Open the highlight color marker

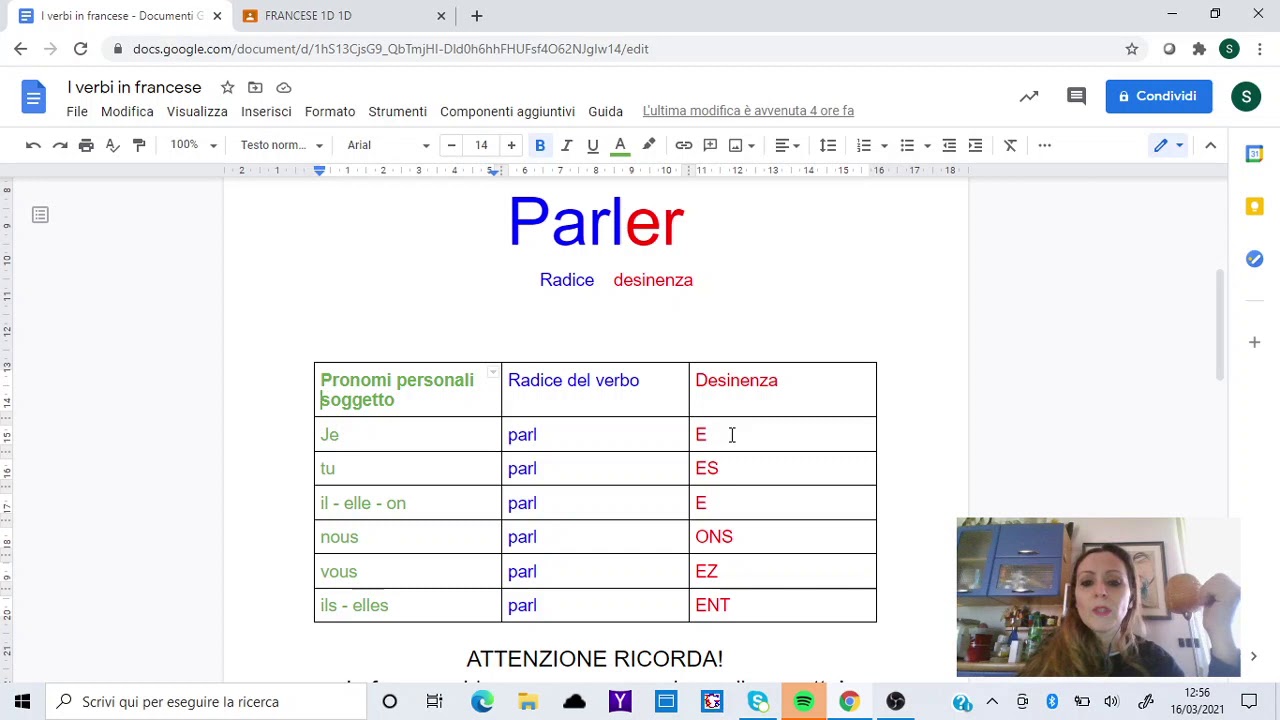pyautogui.click(x=649, y=145)
